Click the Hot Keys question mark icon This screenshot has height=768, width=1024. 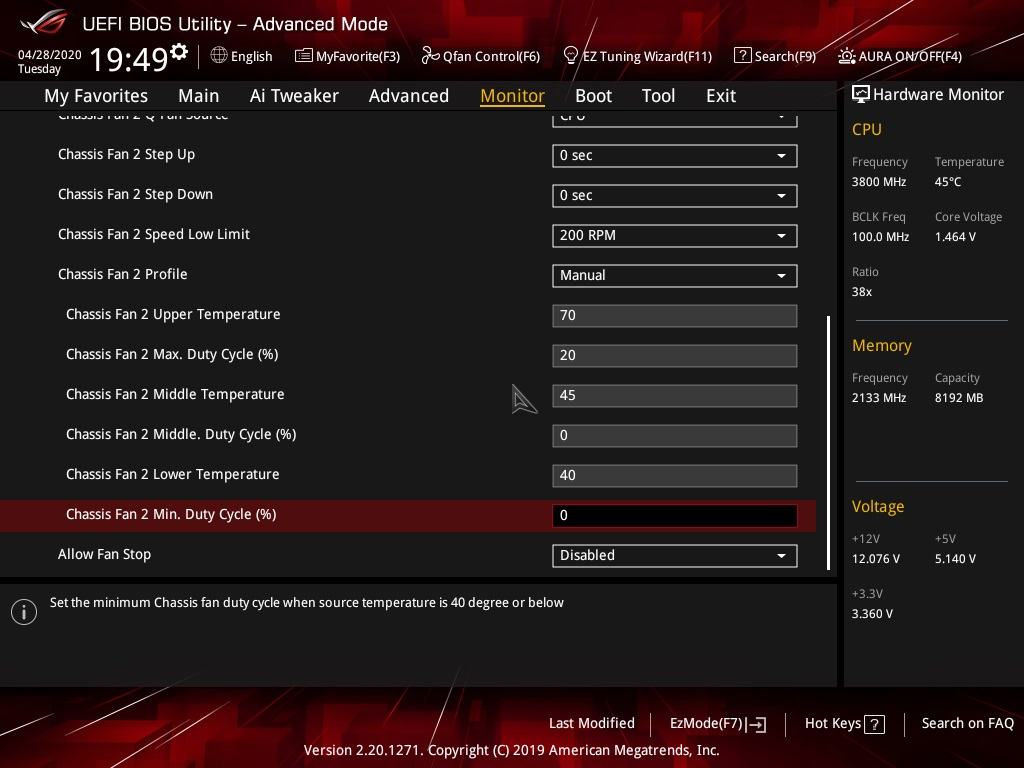click(874, 724)
